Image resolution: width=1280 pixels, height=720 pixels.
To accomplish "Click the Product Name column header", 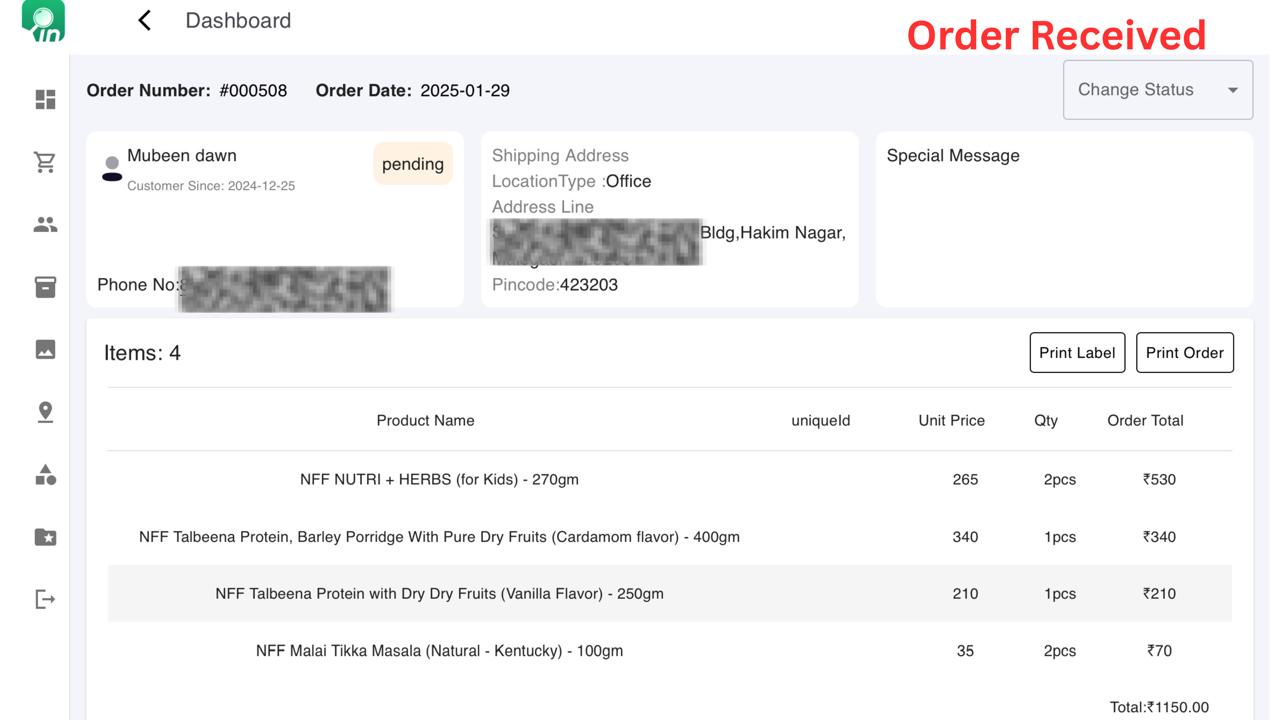I will pos(425,421).
